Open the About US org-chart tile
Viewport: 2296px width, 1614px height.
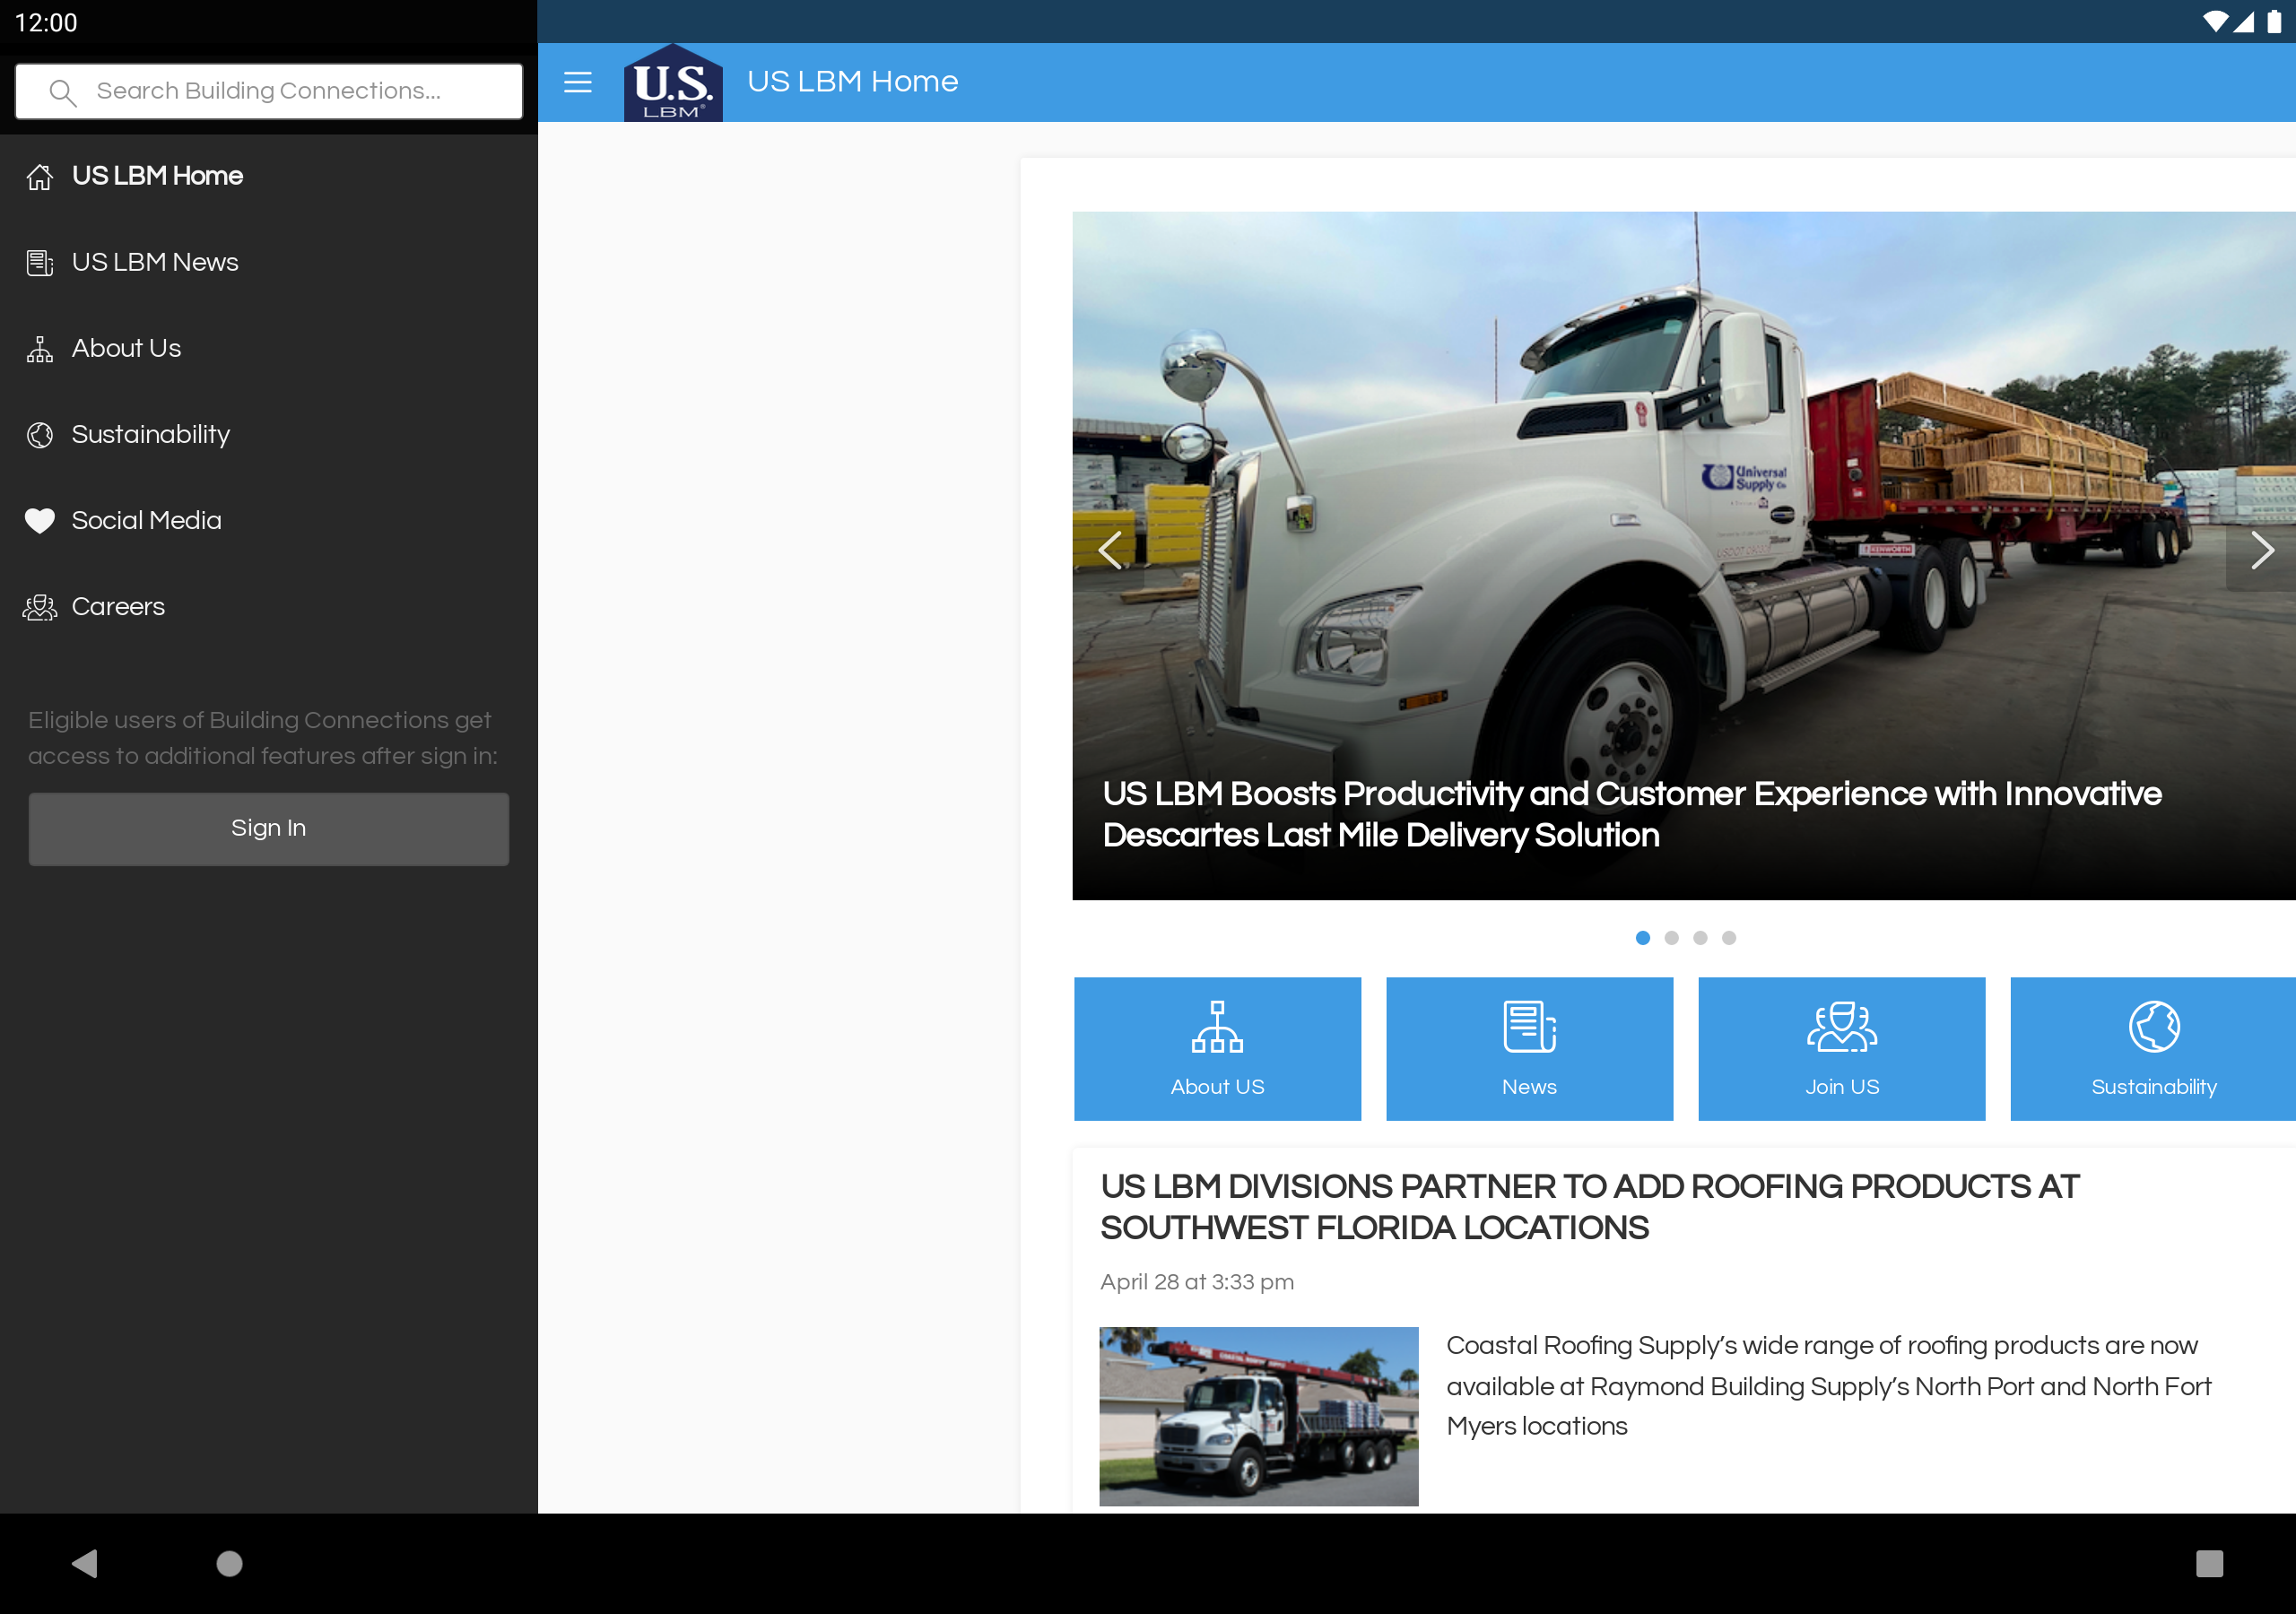click(1217, 1048)
